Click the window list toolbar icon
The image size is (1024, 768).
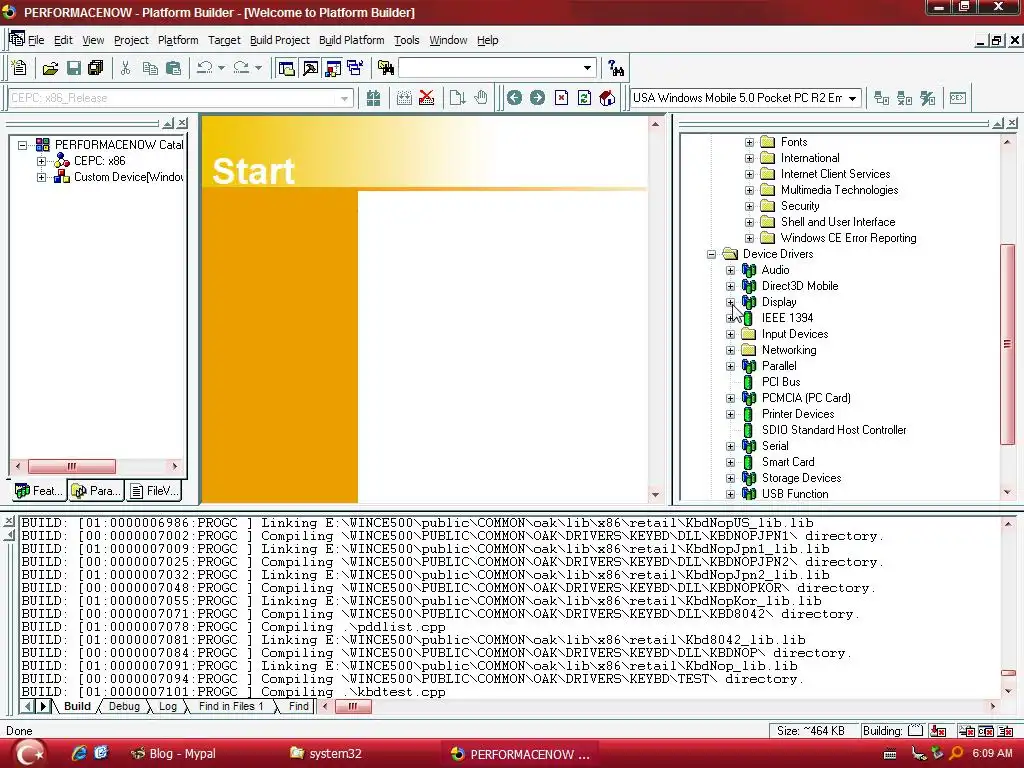(x=355, y=68)
